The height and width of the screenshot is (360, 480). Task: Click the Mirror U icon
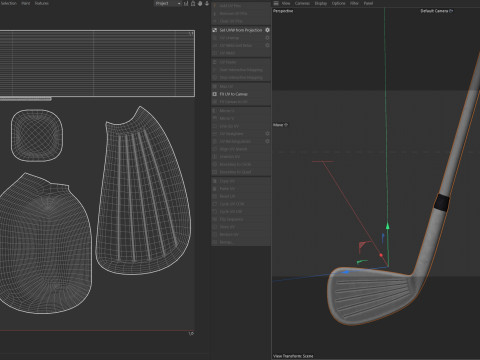(x=215, y=111)
